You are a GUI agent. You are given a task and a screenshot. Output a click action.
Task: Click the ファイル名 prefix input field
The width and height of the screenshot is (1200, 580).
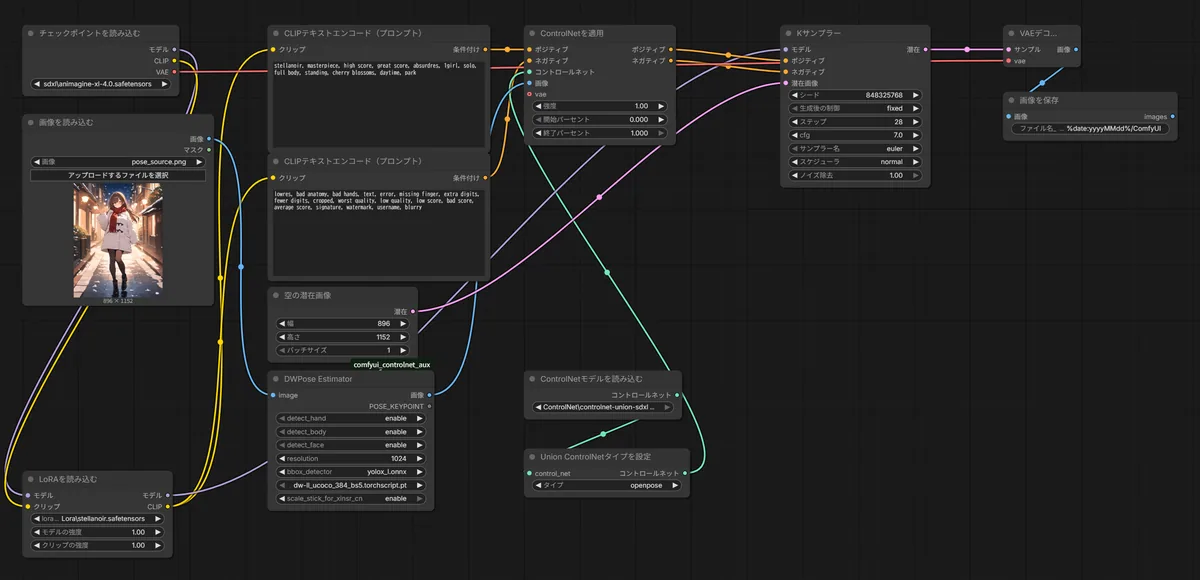(1092, 128)
